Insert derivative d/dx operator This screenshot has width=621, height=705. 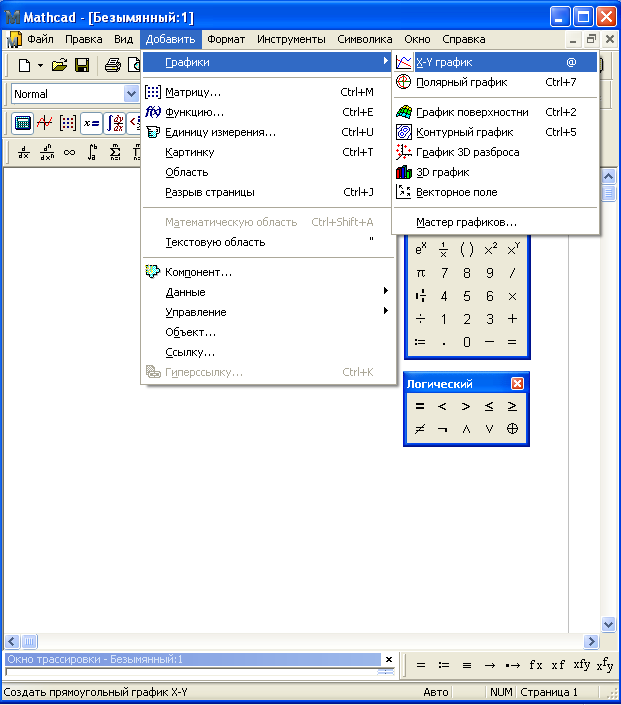(24, 153)
